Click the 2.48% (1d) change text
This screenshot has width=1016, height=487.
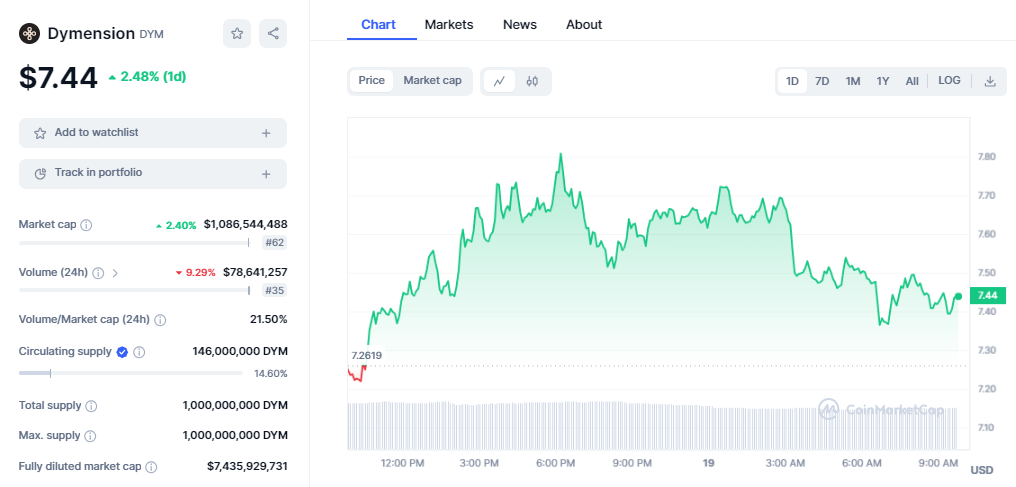(x=153, y=76)
